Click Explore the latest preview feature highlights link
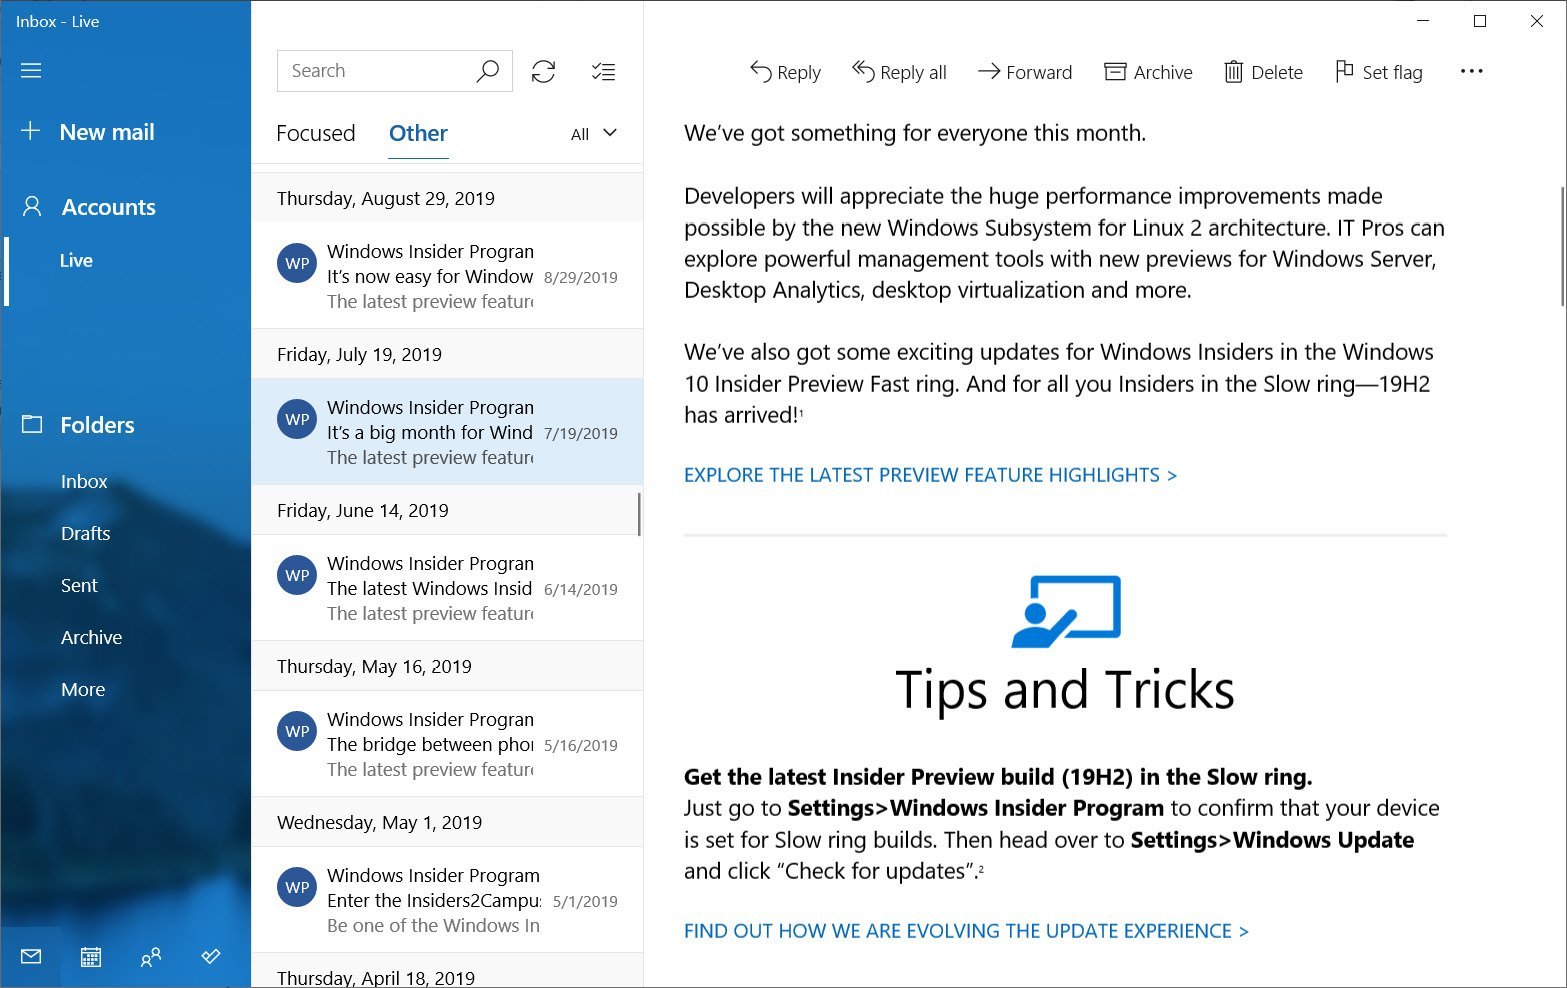The image size is (1567, 988). (x=930, y=475)
